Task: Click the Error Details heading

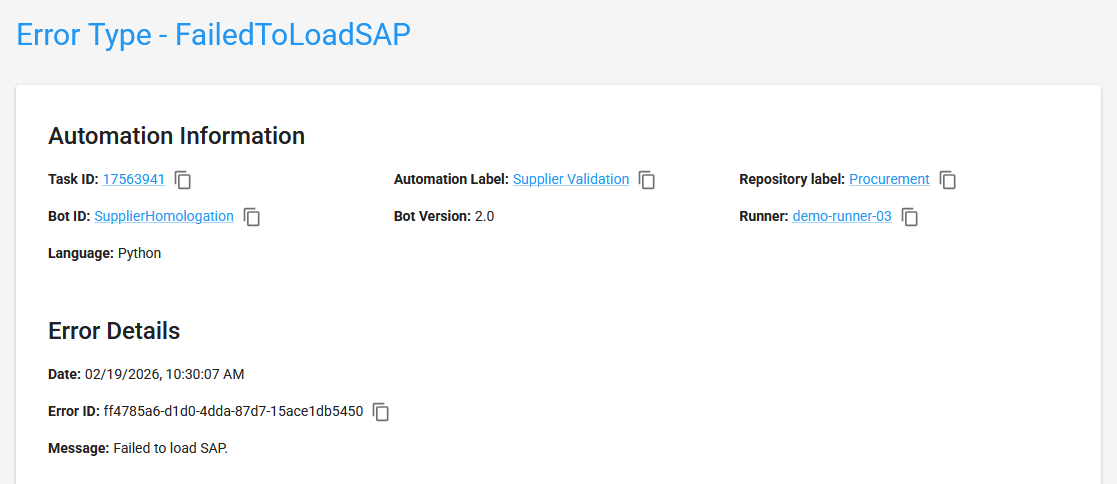Action: click(114, 331)
